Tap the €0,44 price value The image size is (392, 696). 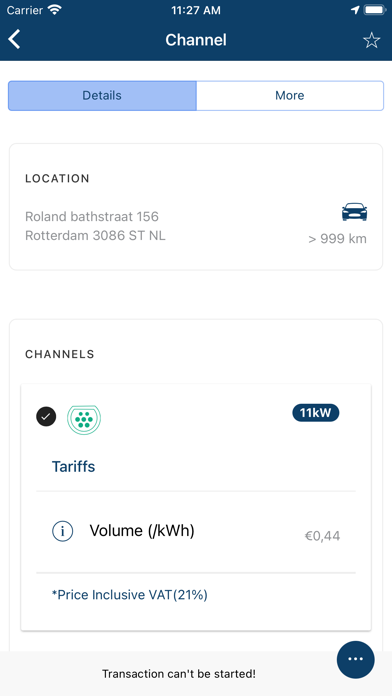tap(322, 536)
